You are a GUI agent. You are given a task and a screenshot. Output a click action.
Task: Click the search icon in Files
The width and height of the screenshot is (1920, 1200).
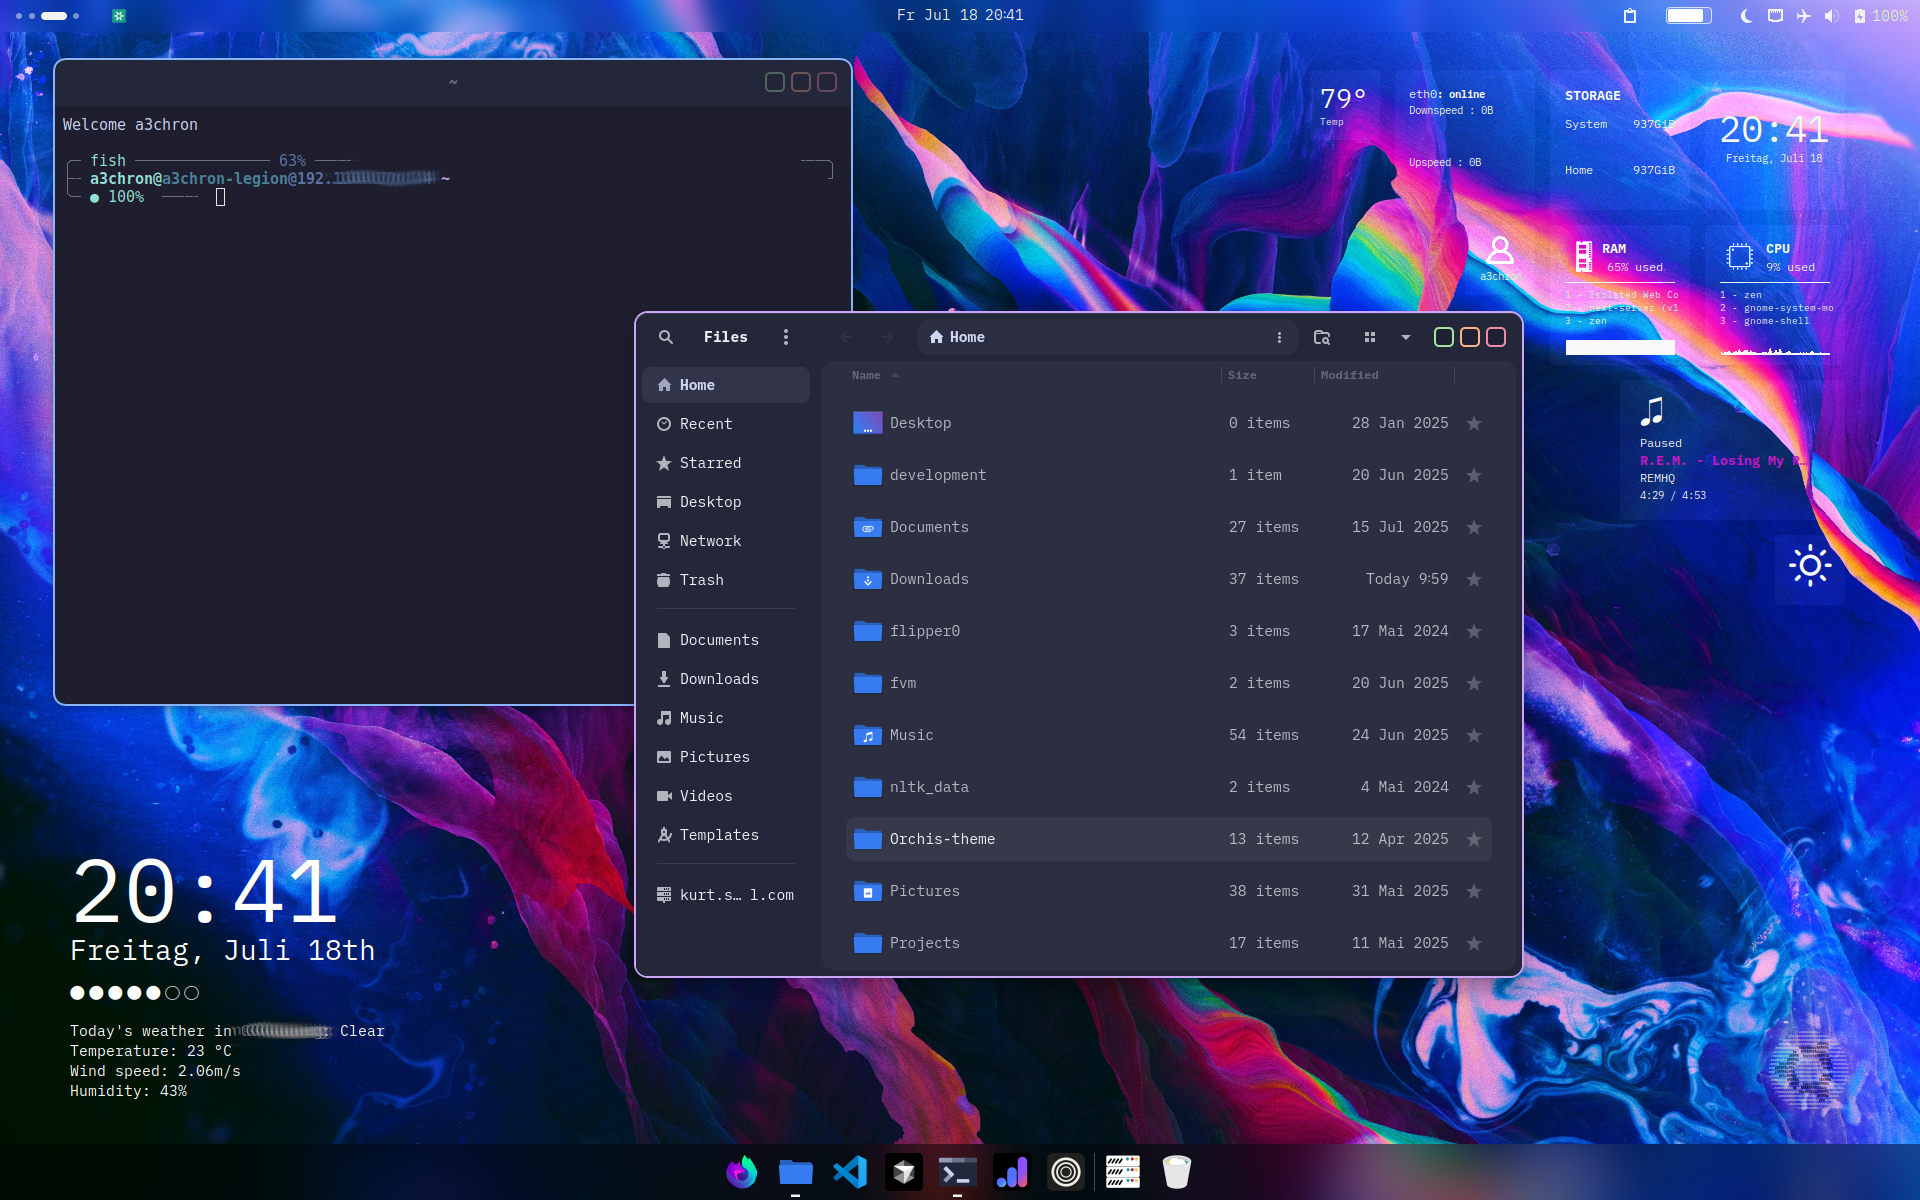666,337
